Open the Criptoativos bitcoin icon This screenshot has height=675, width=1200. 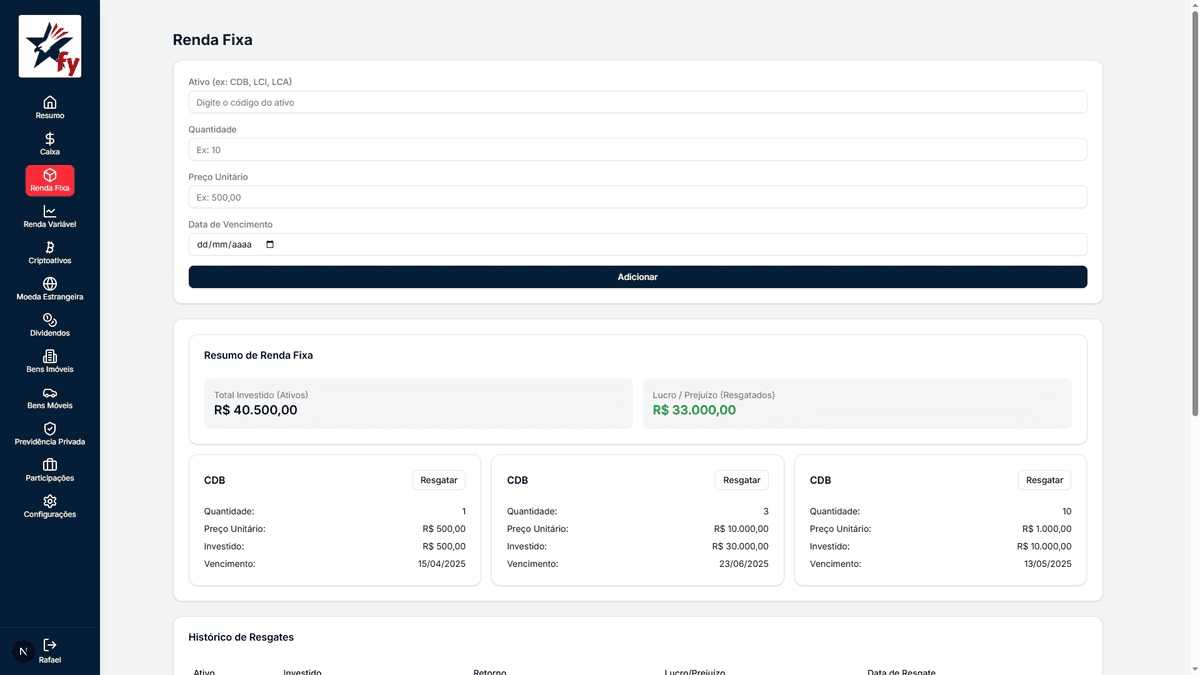[x=50, y=247]
